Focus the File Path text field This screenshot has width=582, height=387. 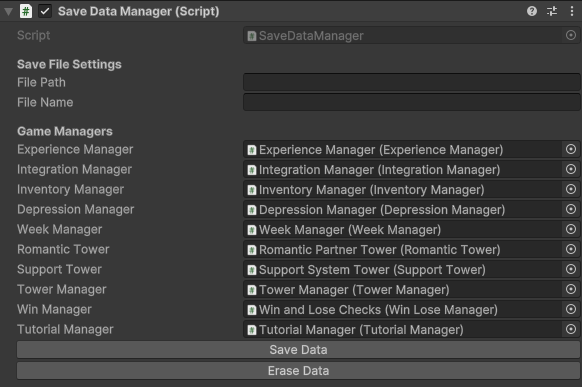click(x=412, y=82)
